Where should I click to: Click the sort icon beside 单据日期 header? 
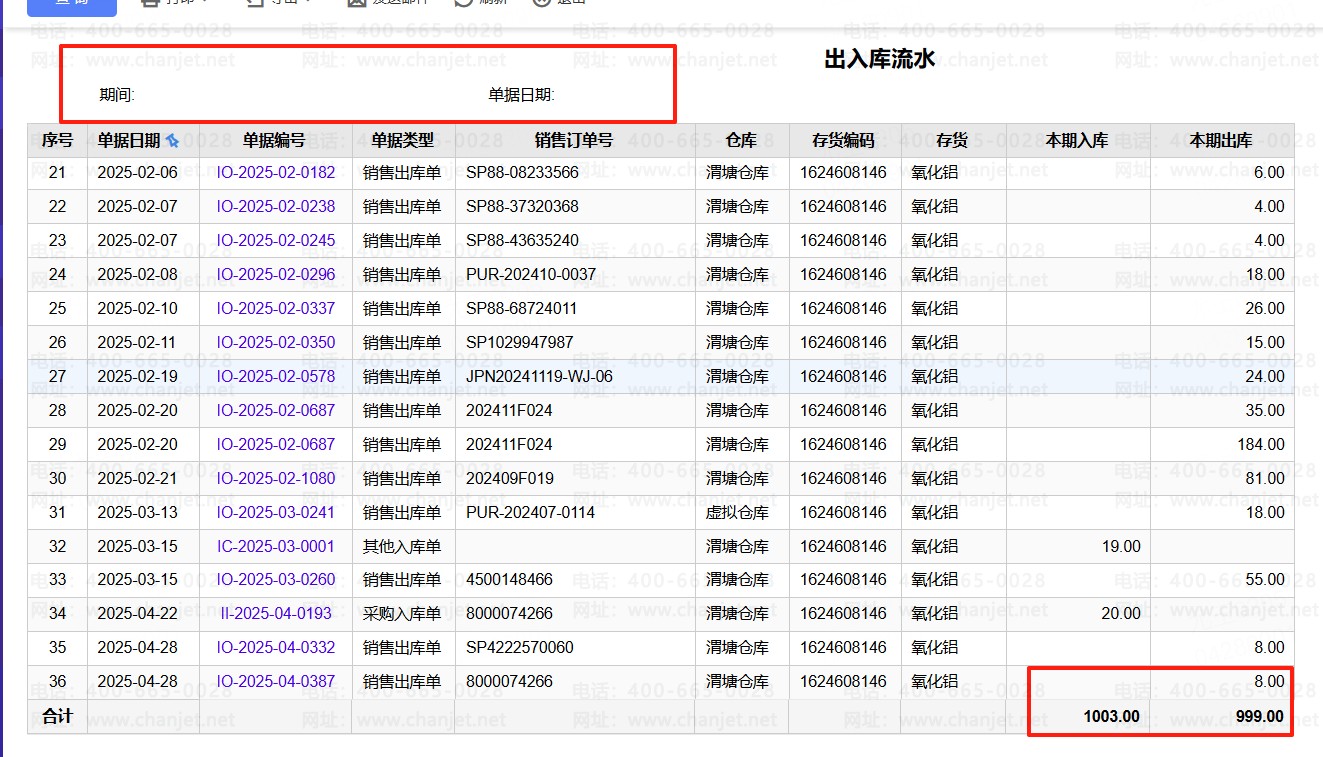coord(172,141)
